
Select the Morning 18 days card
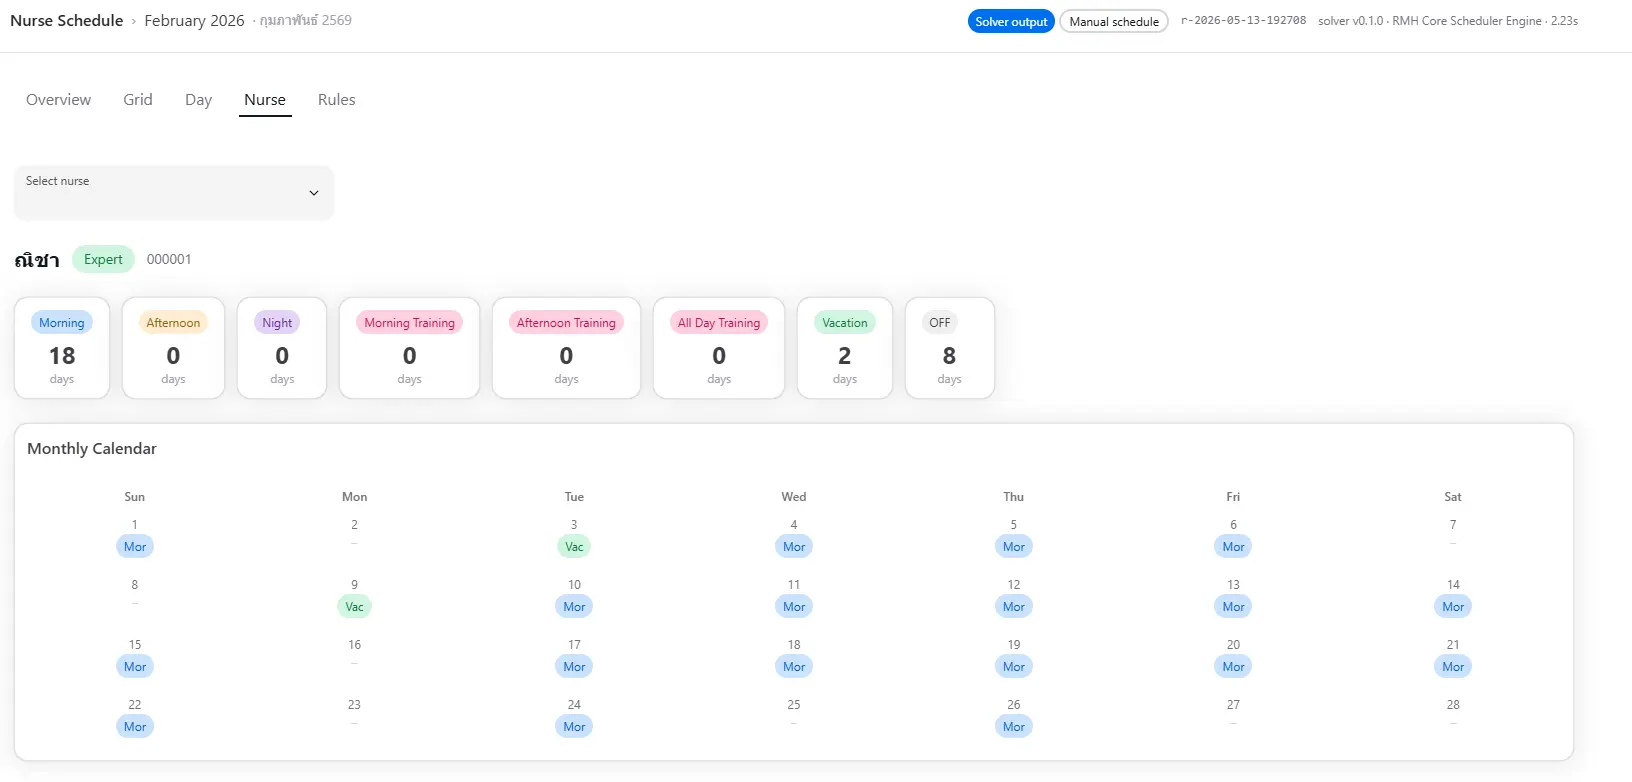pos(62,348)
